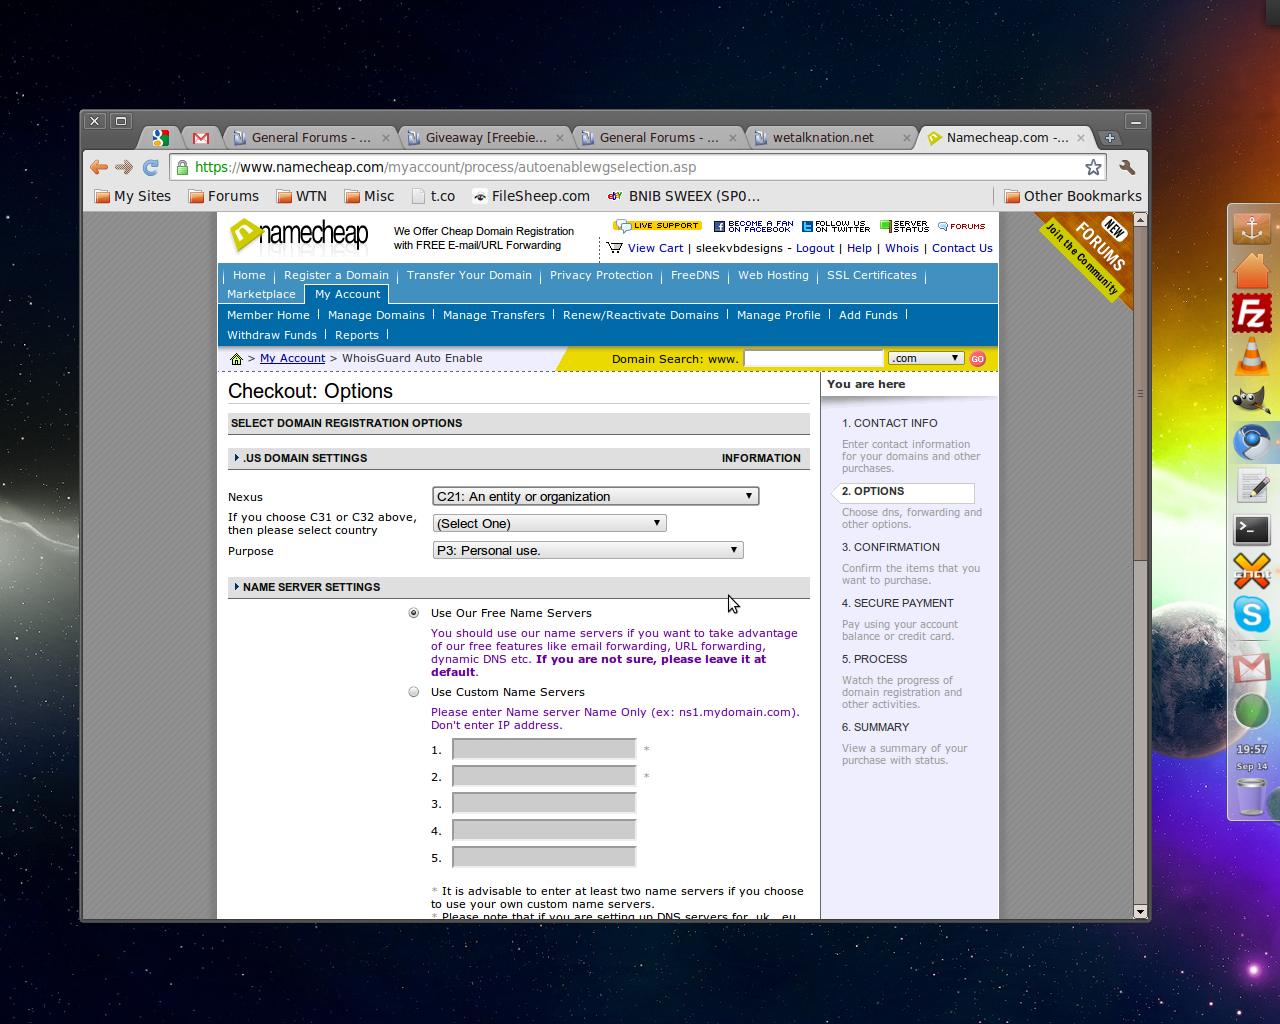1280x1024 pixels.
Task: Click the Namecheap logo
Action: (299, 235)
